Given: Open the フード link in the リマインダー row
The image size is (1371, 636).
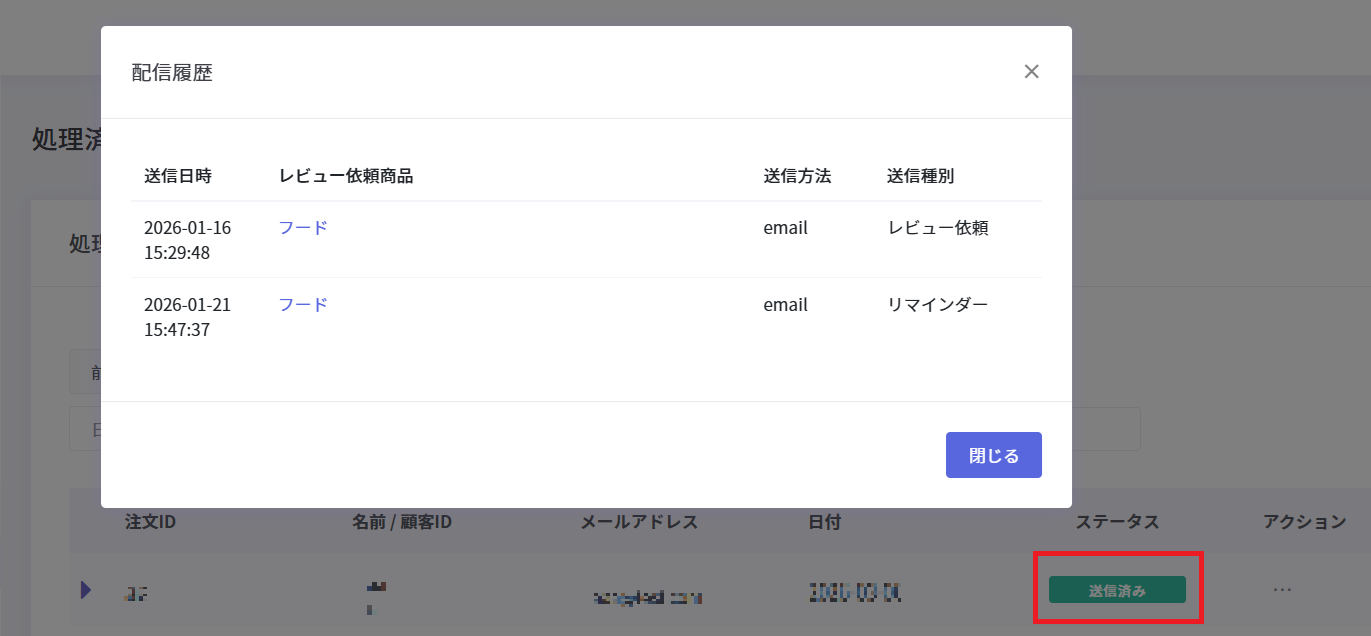Looking at the screenshot, I should click(x=303, y=305).
